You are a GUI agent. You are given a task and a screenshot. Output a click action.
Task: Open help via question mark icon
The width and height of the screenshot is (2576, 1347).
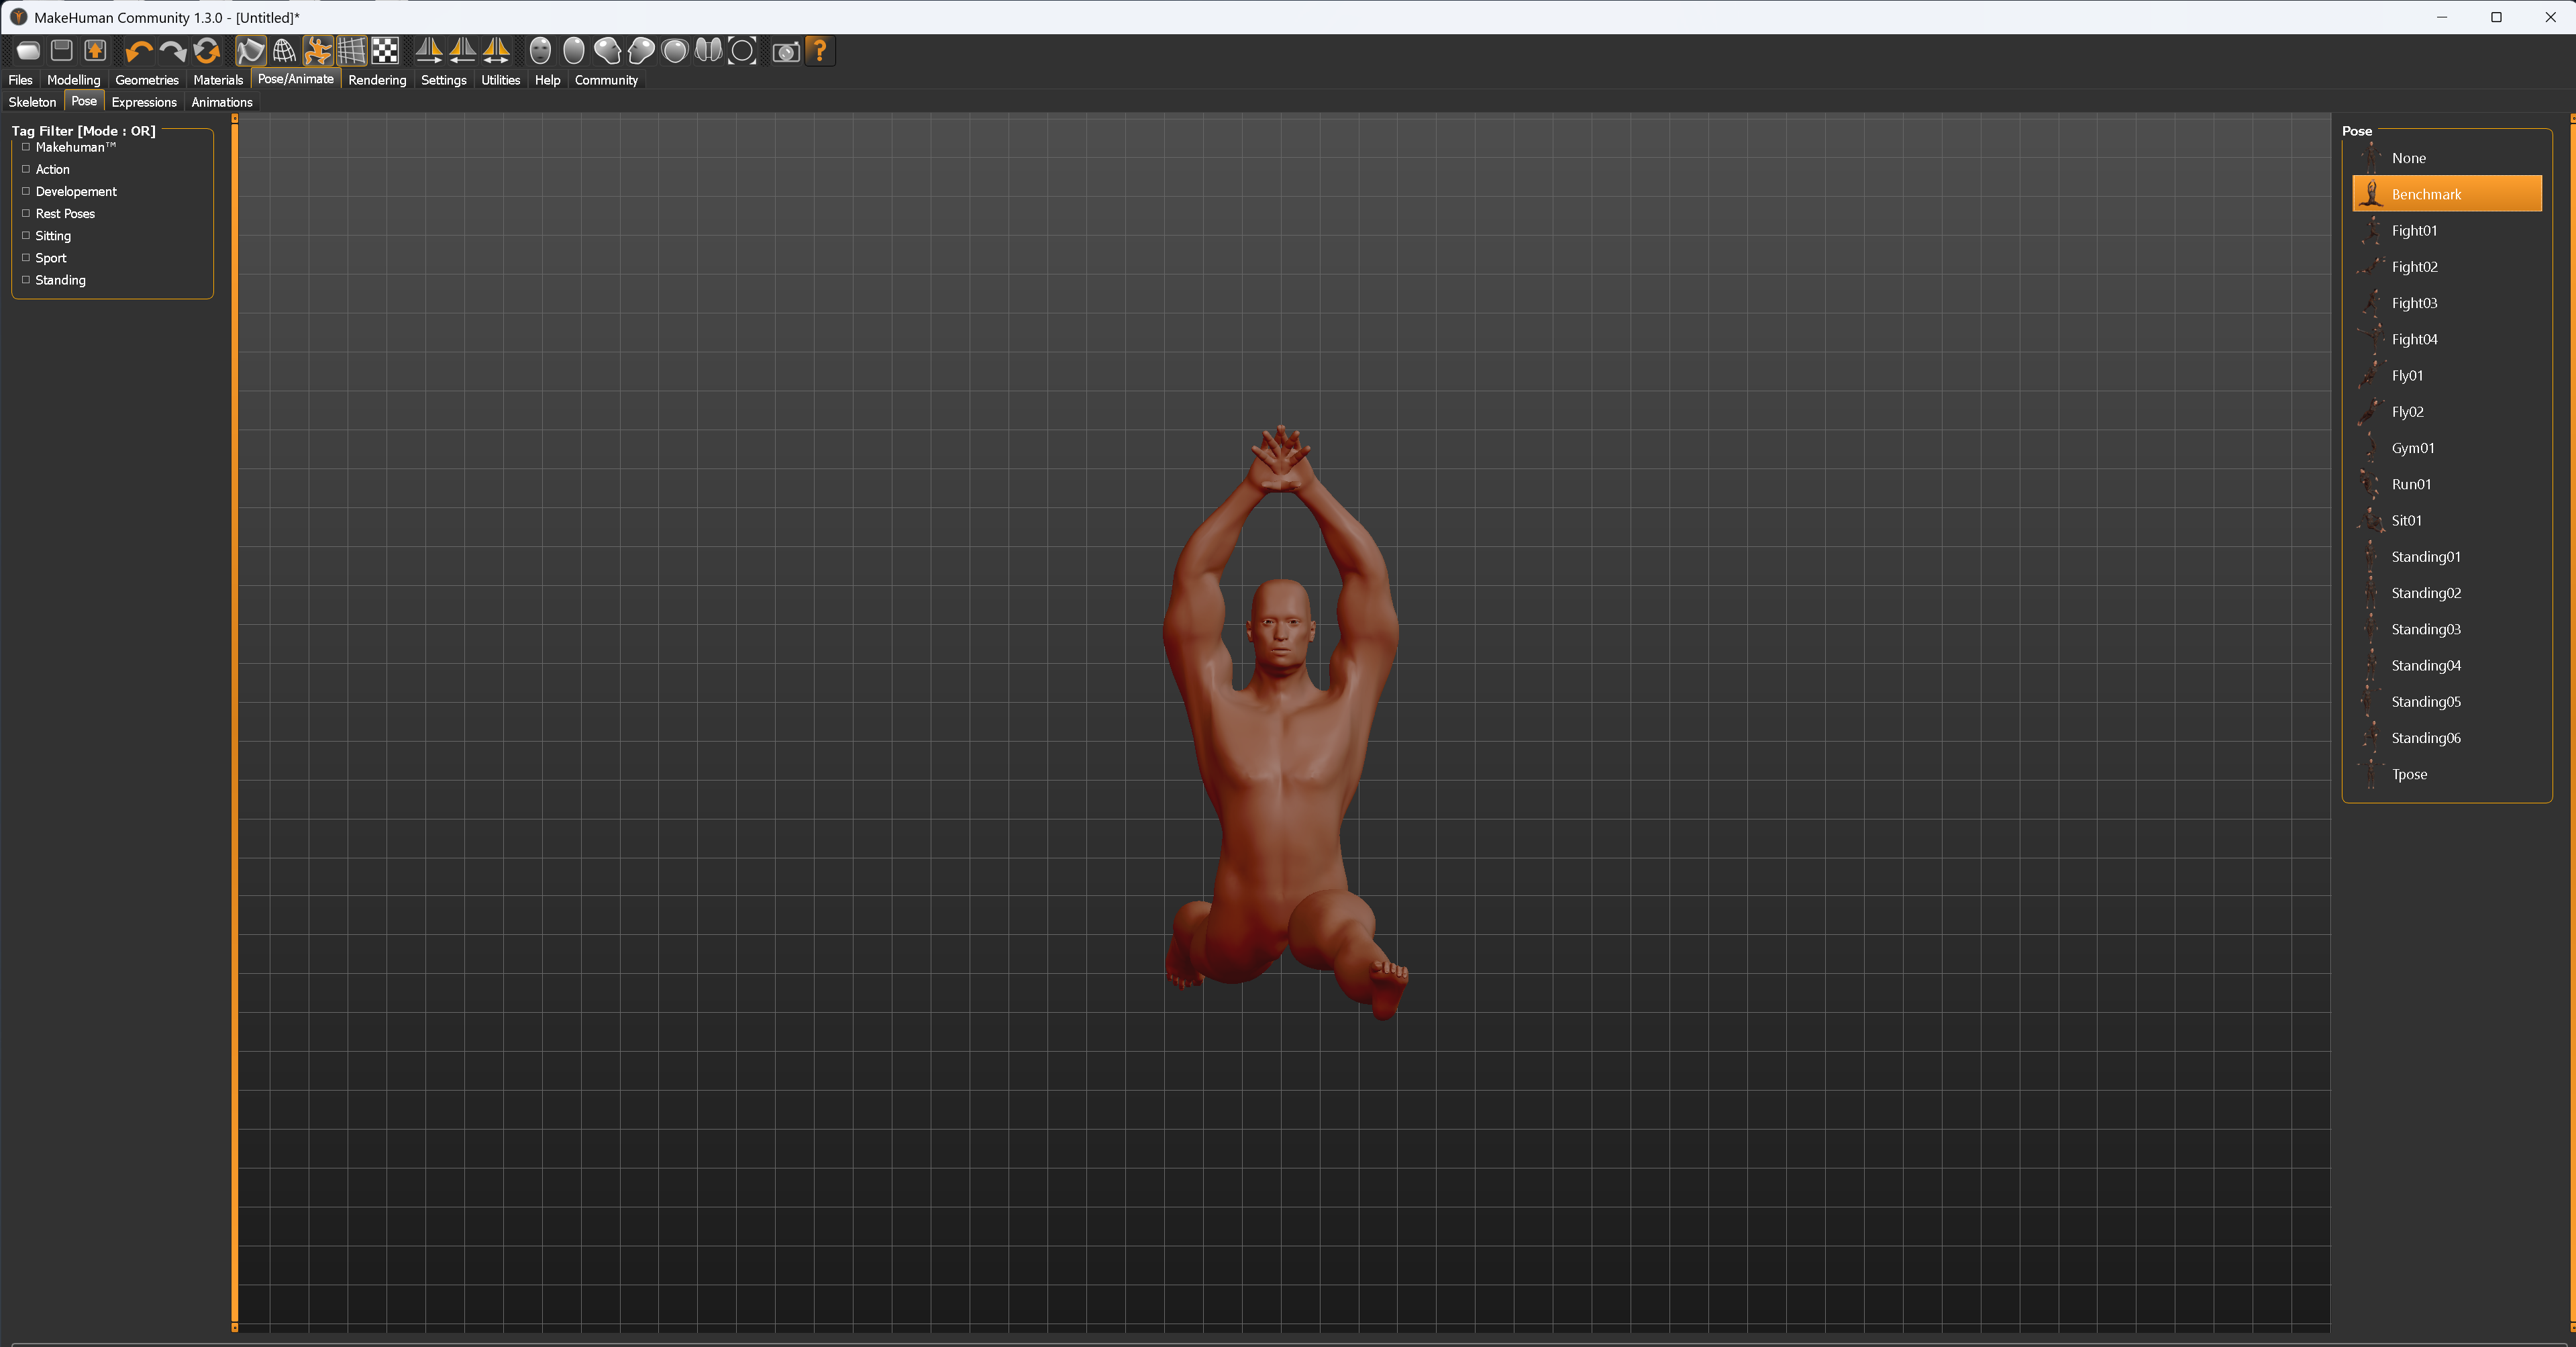click(820, 50)
